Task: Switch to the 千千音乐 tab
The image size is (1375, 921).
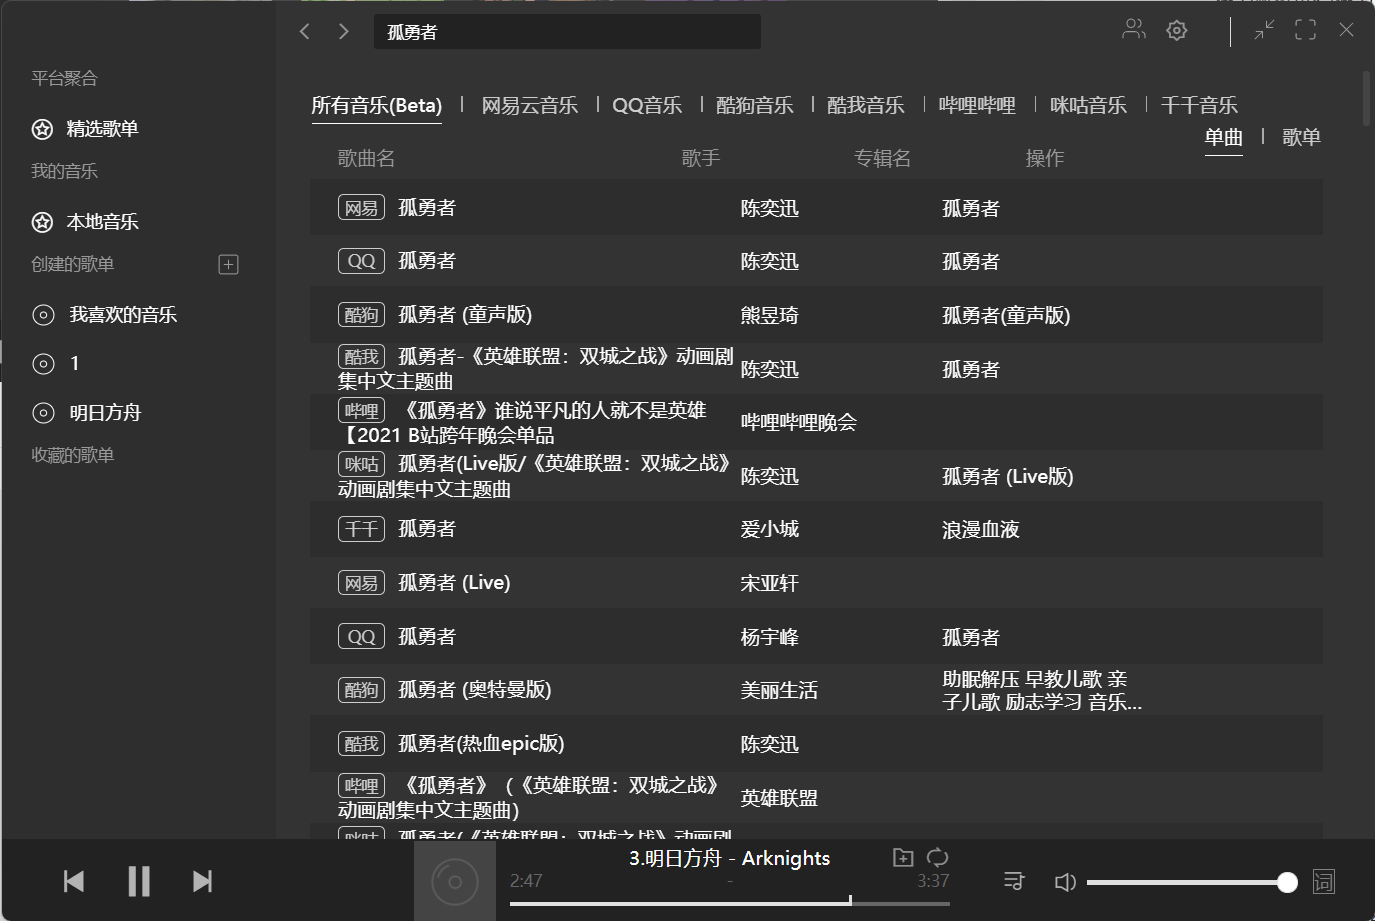Action: point(1199,105)
